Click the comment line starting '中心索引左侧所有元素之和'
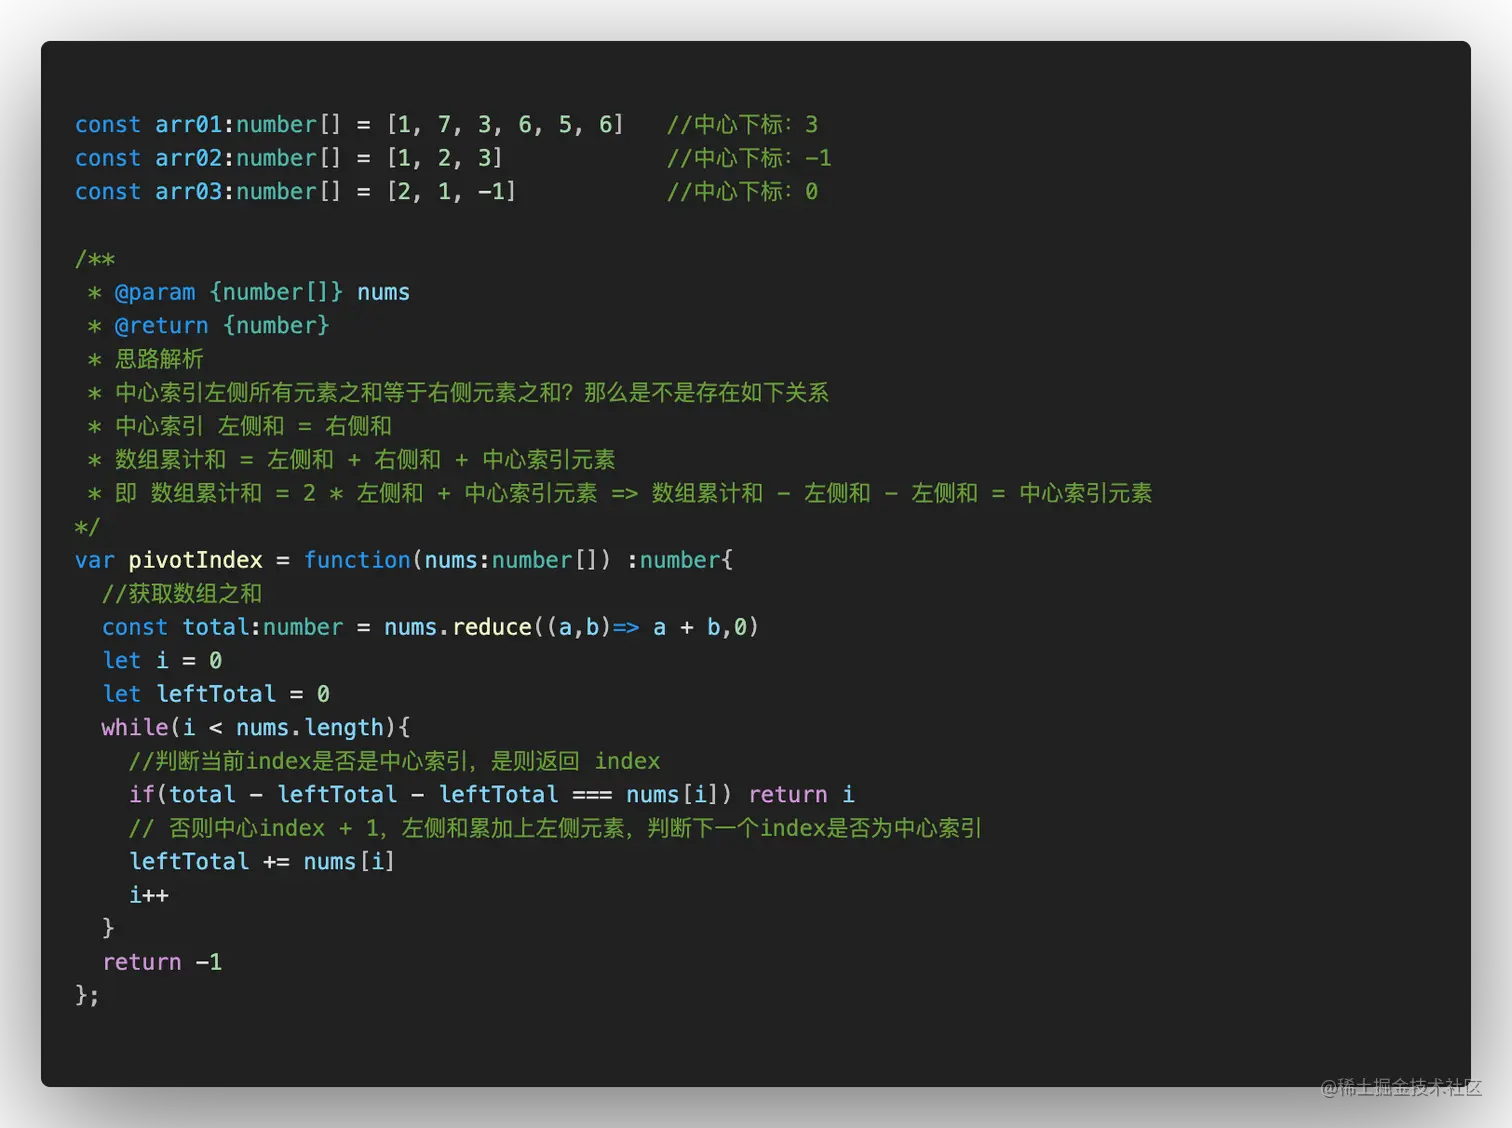Image resolution: width=1512 pixels, height=1128 pixels. point(459,393)
